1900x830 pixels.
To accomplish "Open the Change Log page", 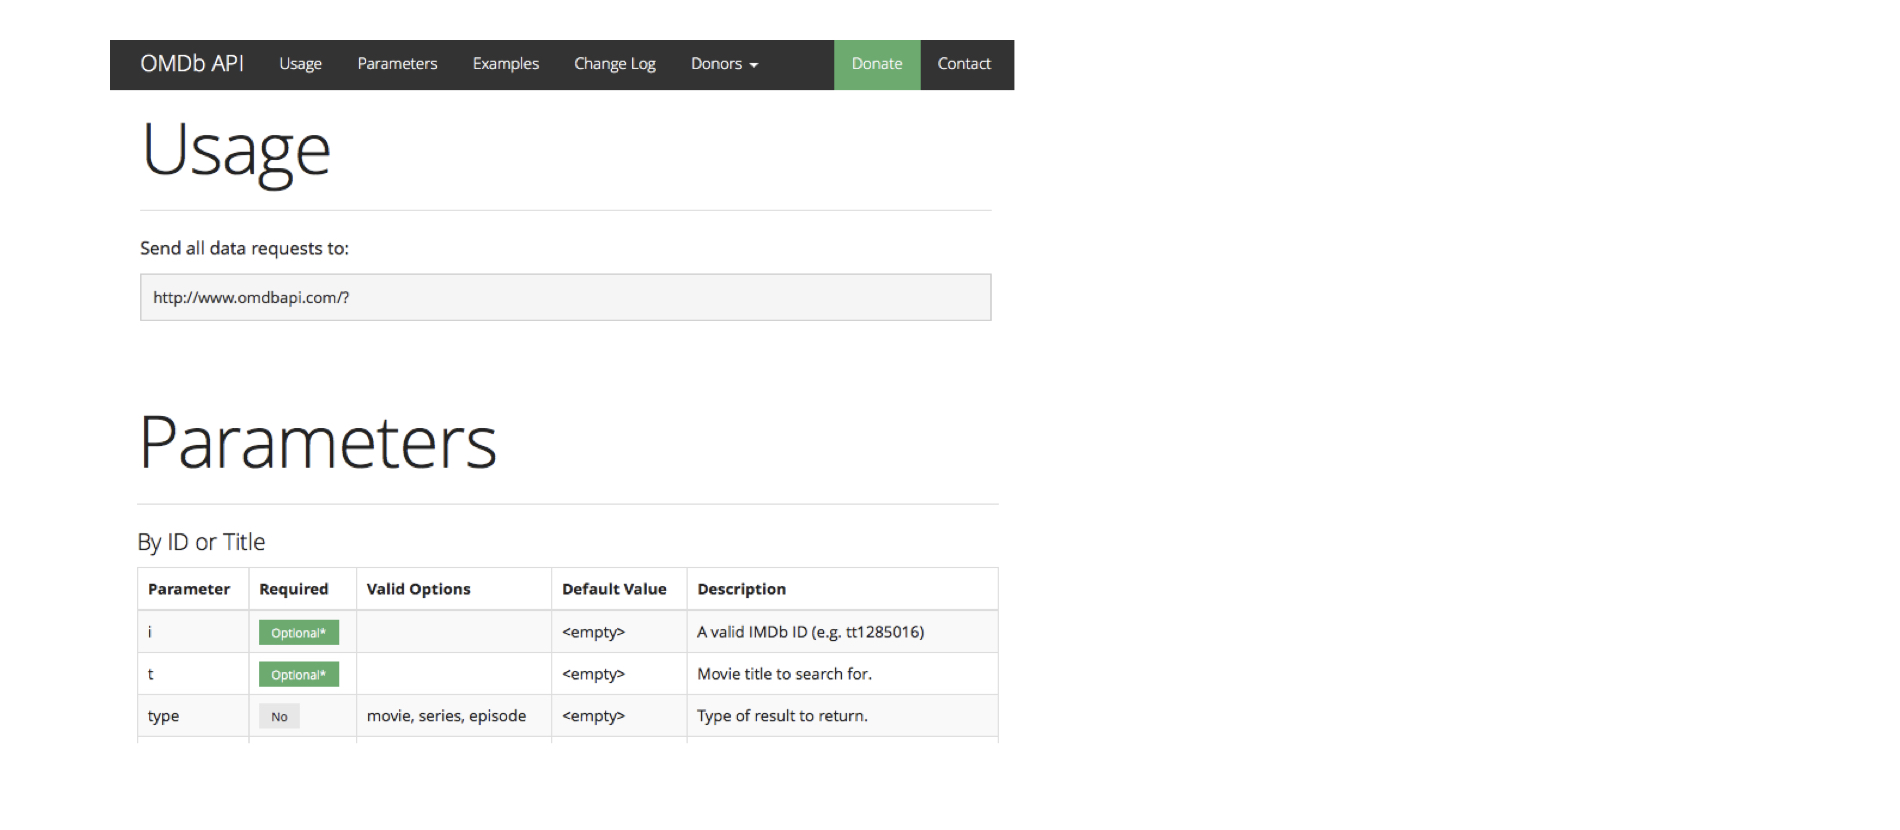I will pyautogui.click(x=614, y=64).
